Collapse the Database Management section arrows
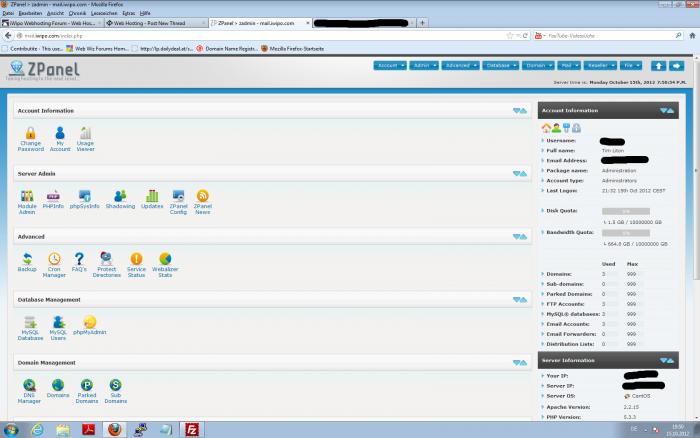Screen dimensions: 700x438 520,300
